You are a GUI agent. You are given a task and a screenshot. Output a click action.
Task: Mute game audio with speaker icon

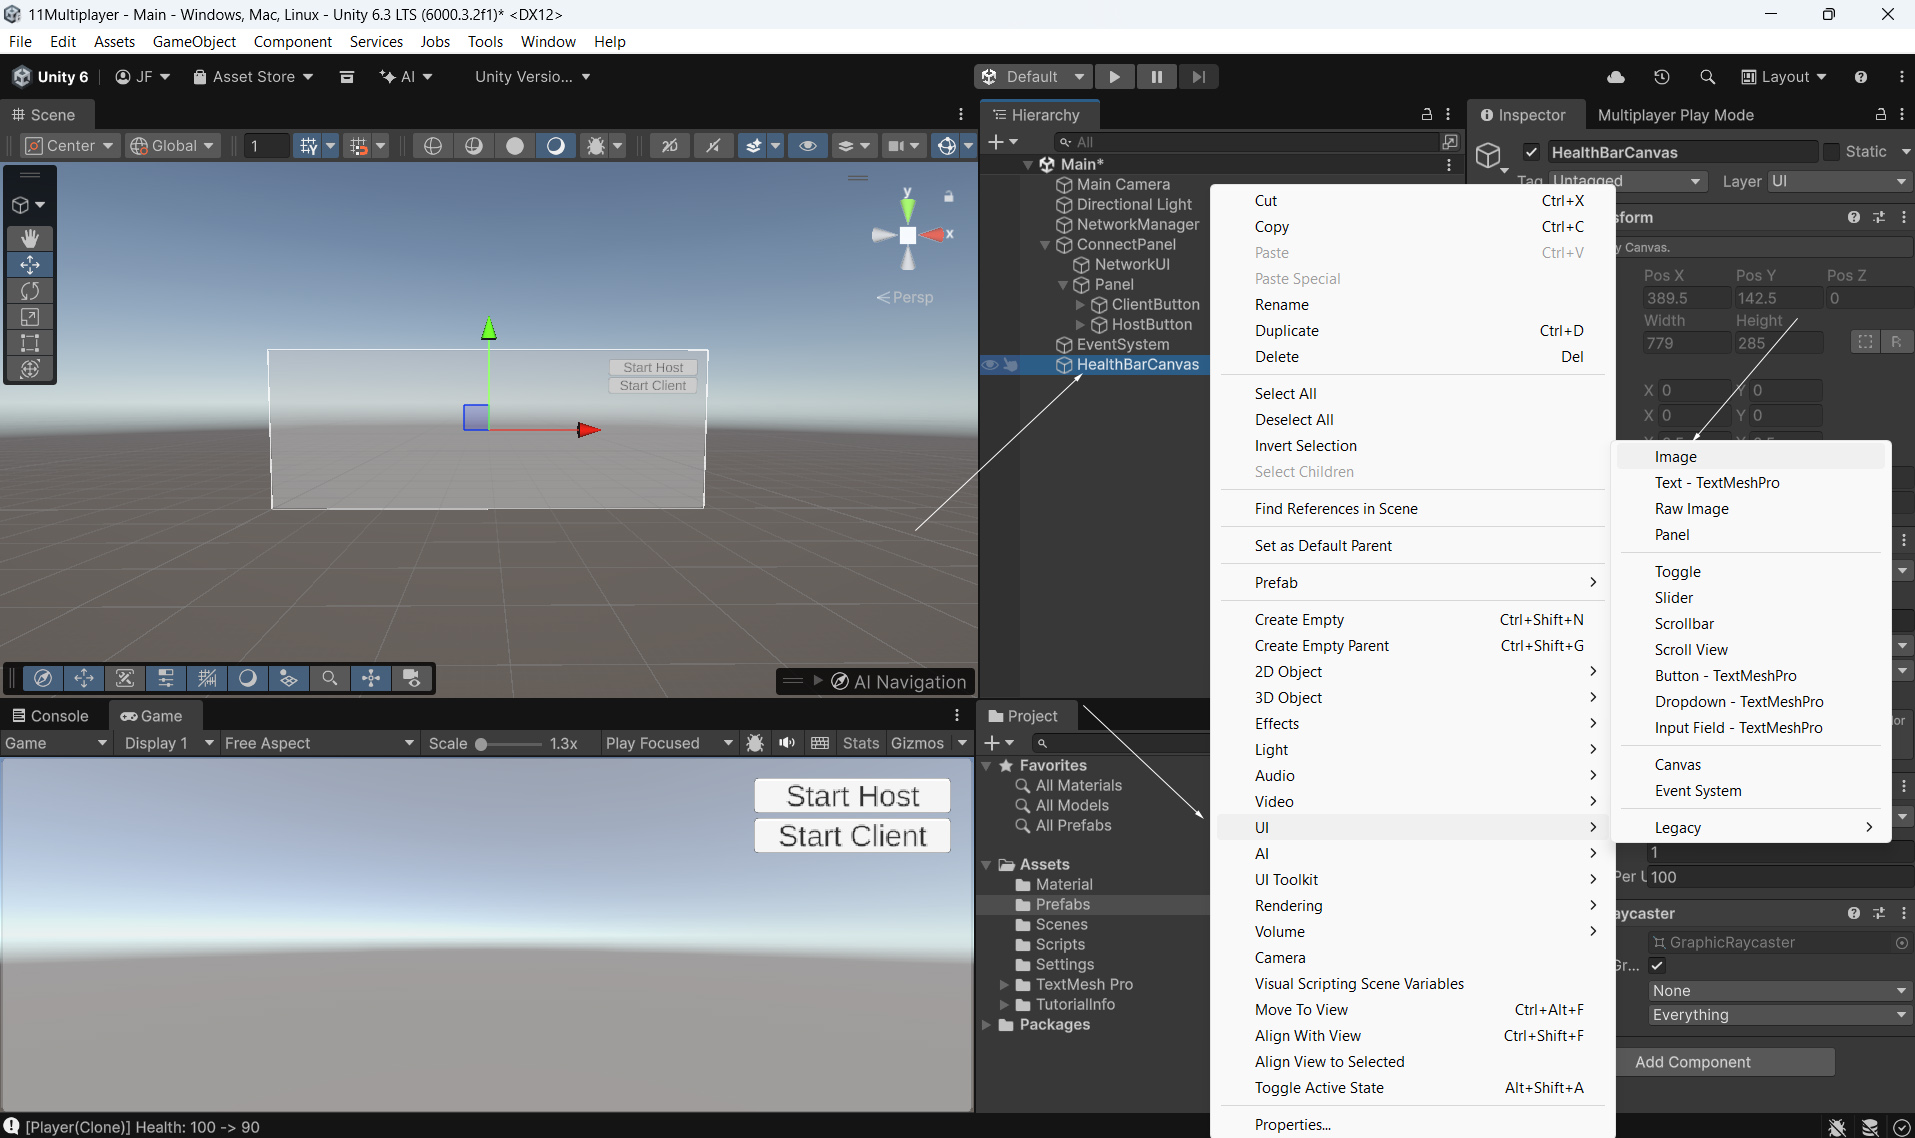(787, 743)
